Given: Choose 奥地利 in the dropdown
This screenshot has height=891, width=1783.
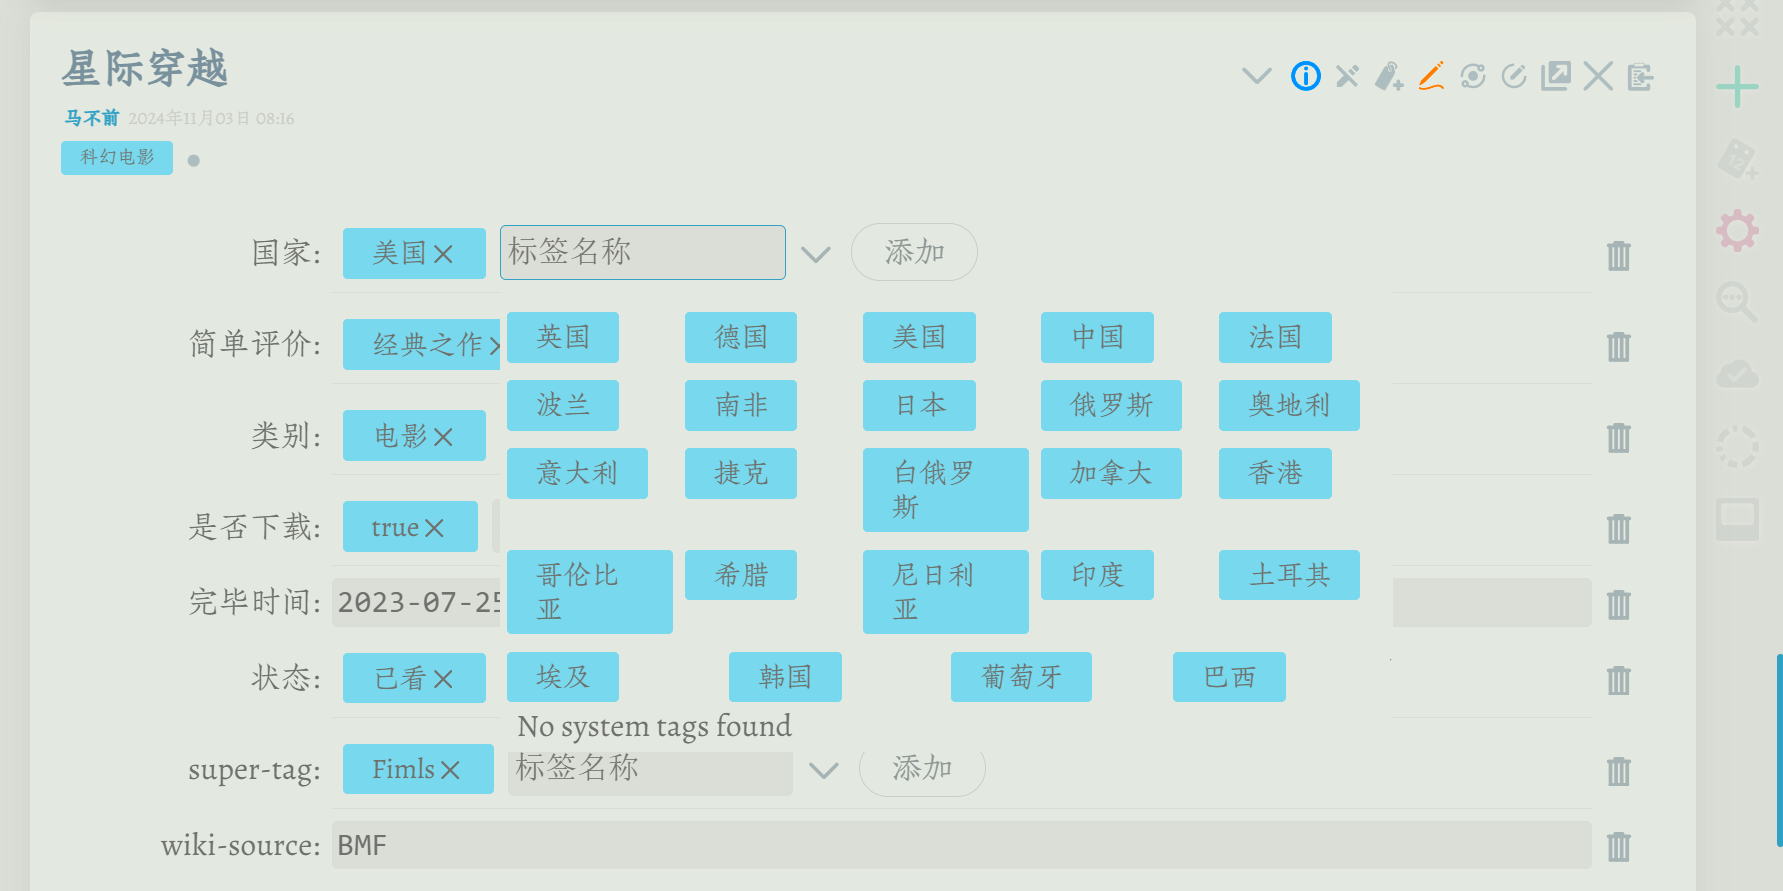Looking at the screenshot, I should pos(1289,405).
